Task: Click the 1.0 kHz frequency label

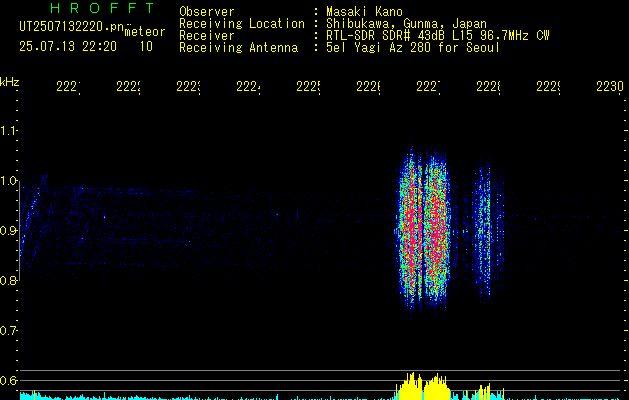Action: click(9, 180)
